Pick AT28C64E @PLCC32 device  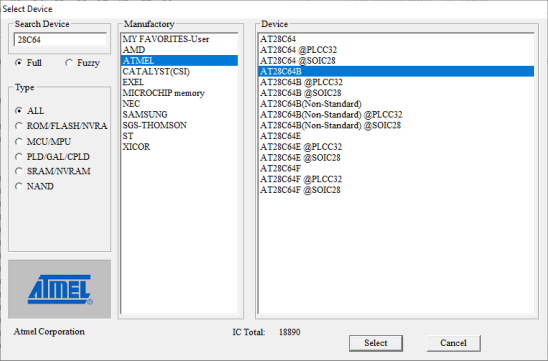coord(396,147)
